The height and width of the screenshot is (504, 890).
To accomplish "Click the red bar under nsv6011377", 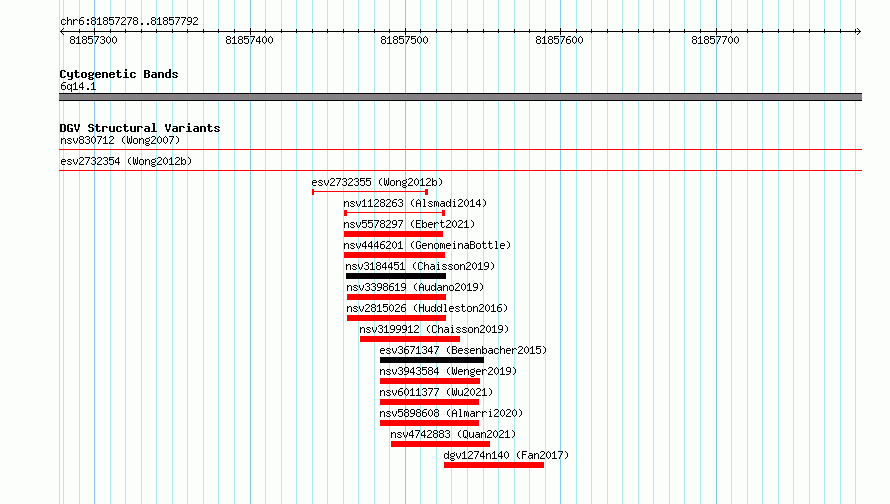I will [x=430, y=402].
